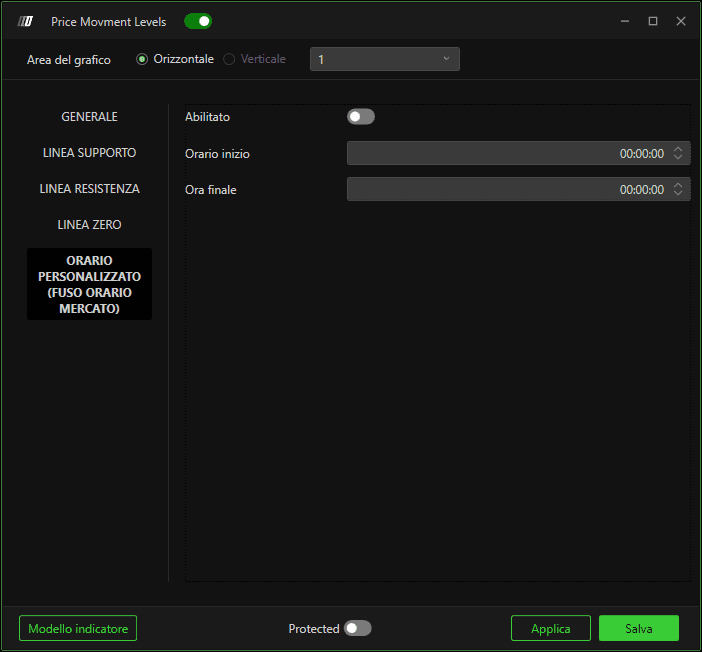The height and width of the screenshot is (652, 702).
Task: Open the chart area number dropdown
Action: (x=385, y=59)
